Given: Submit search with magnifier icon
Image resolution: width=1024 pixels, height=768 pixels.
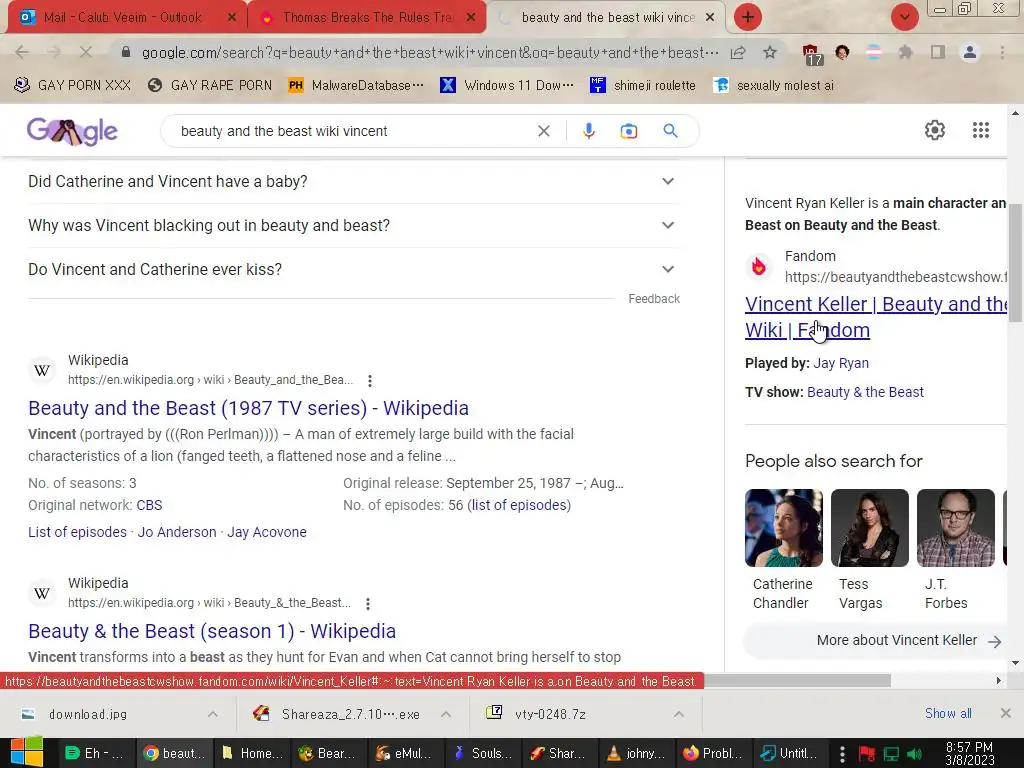Looking at the screenshot, I should pos(670,131).
